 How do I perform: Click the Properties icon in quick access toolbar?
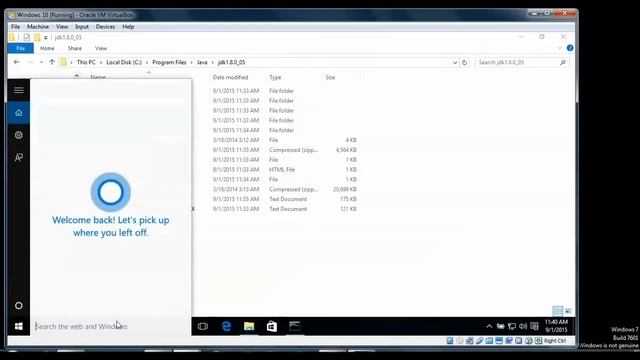click(27, 38)
